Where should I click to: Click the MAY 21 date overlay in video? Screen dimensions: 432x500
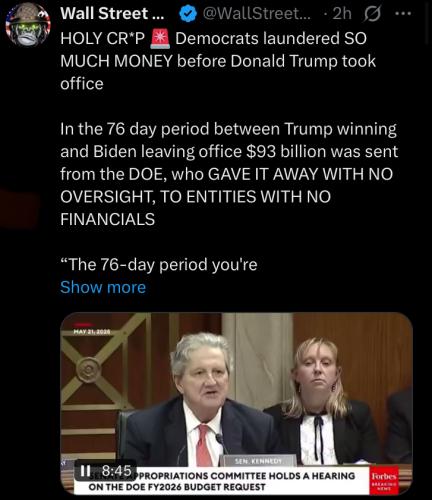click(x=92, y=332)
